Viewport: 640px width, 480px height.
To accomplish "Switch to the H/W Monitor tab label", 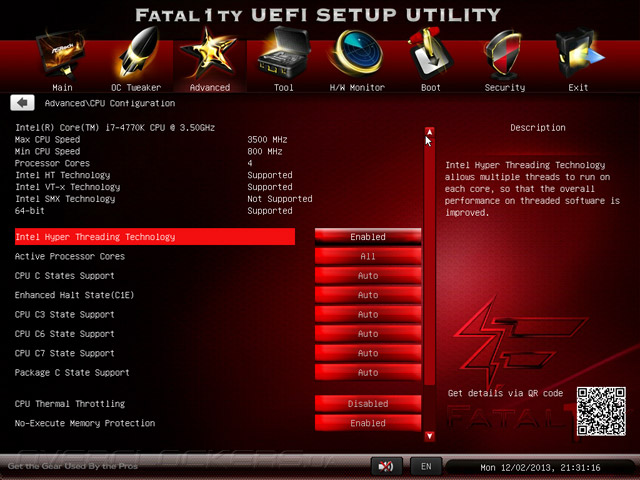I will point(357,87).
